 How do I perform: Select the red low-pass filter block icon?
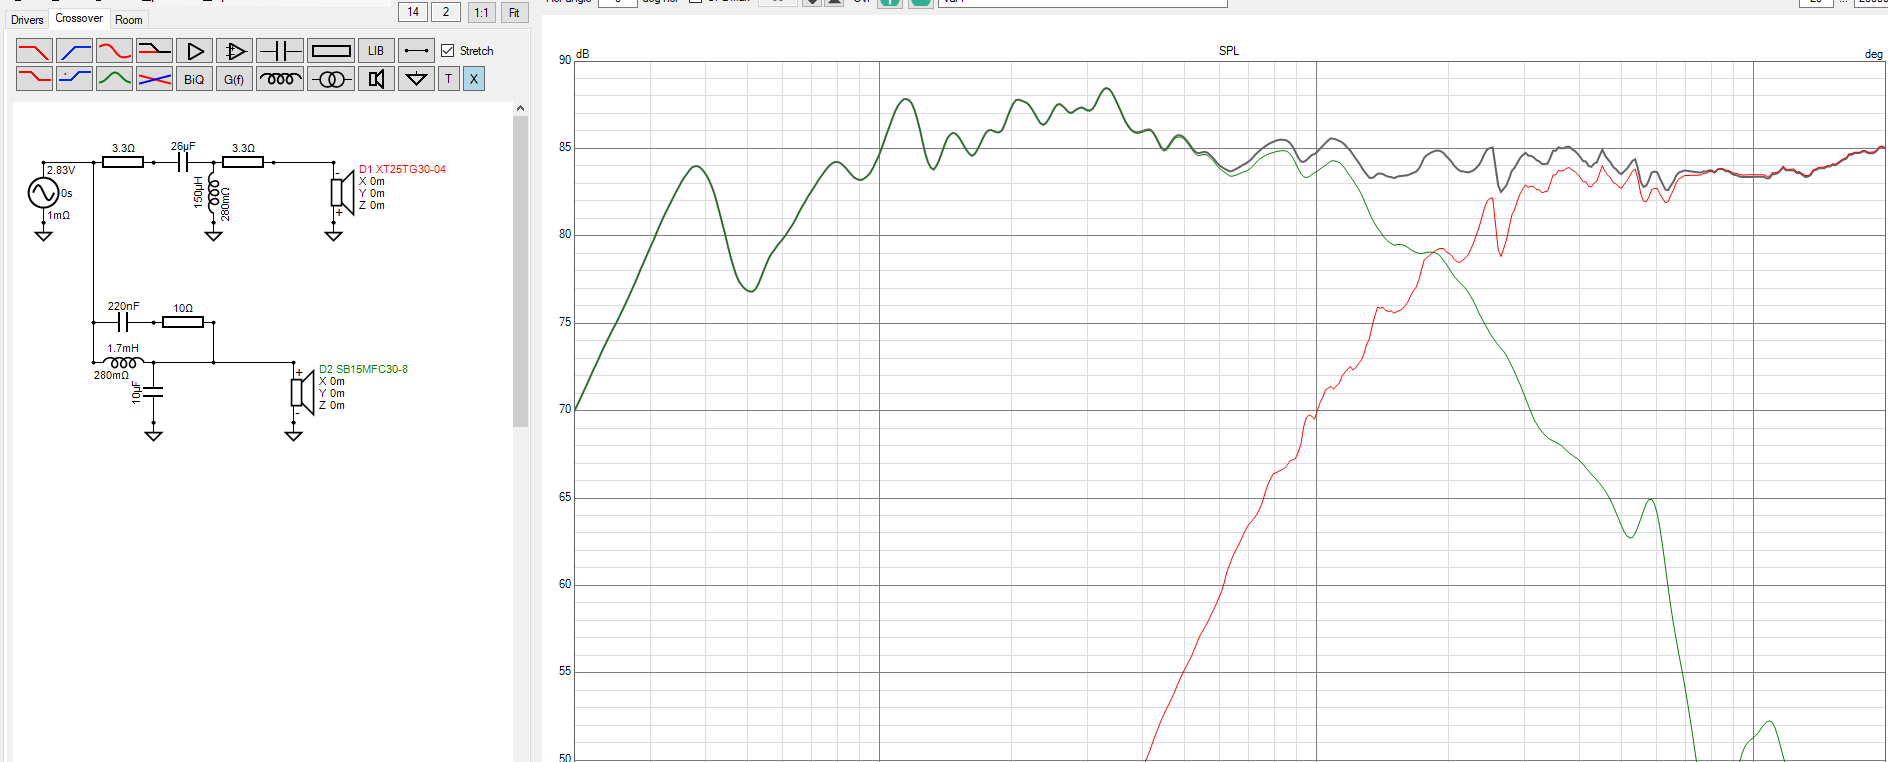click(34, 50)
